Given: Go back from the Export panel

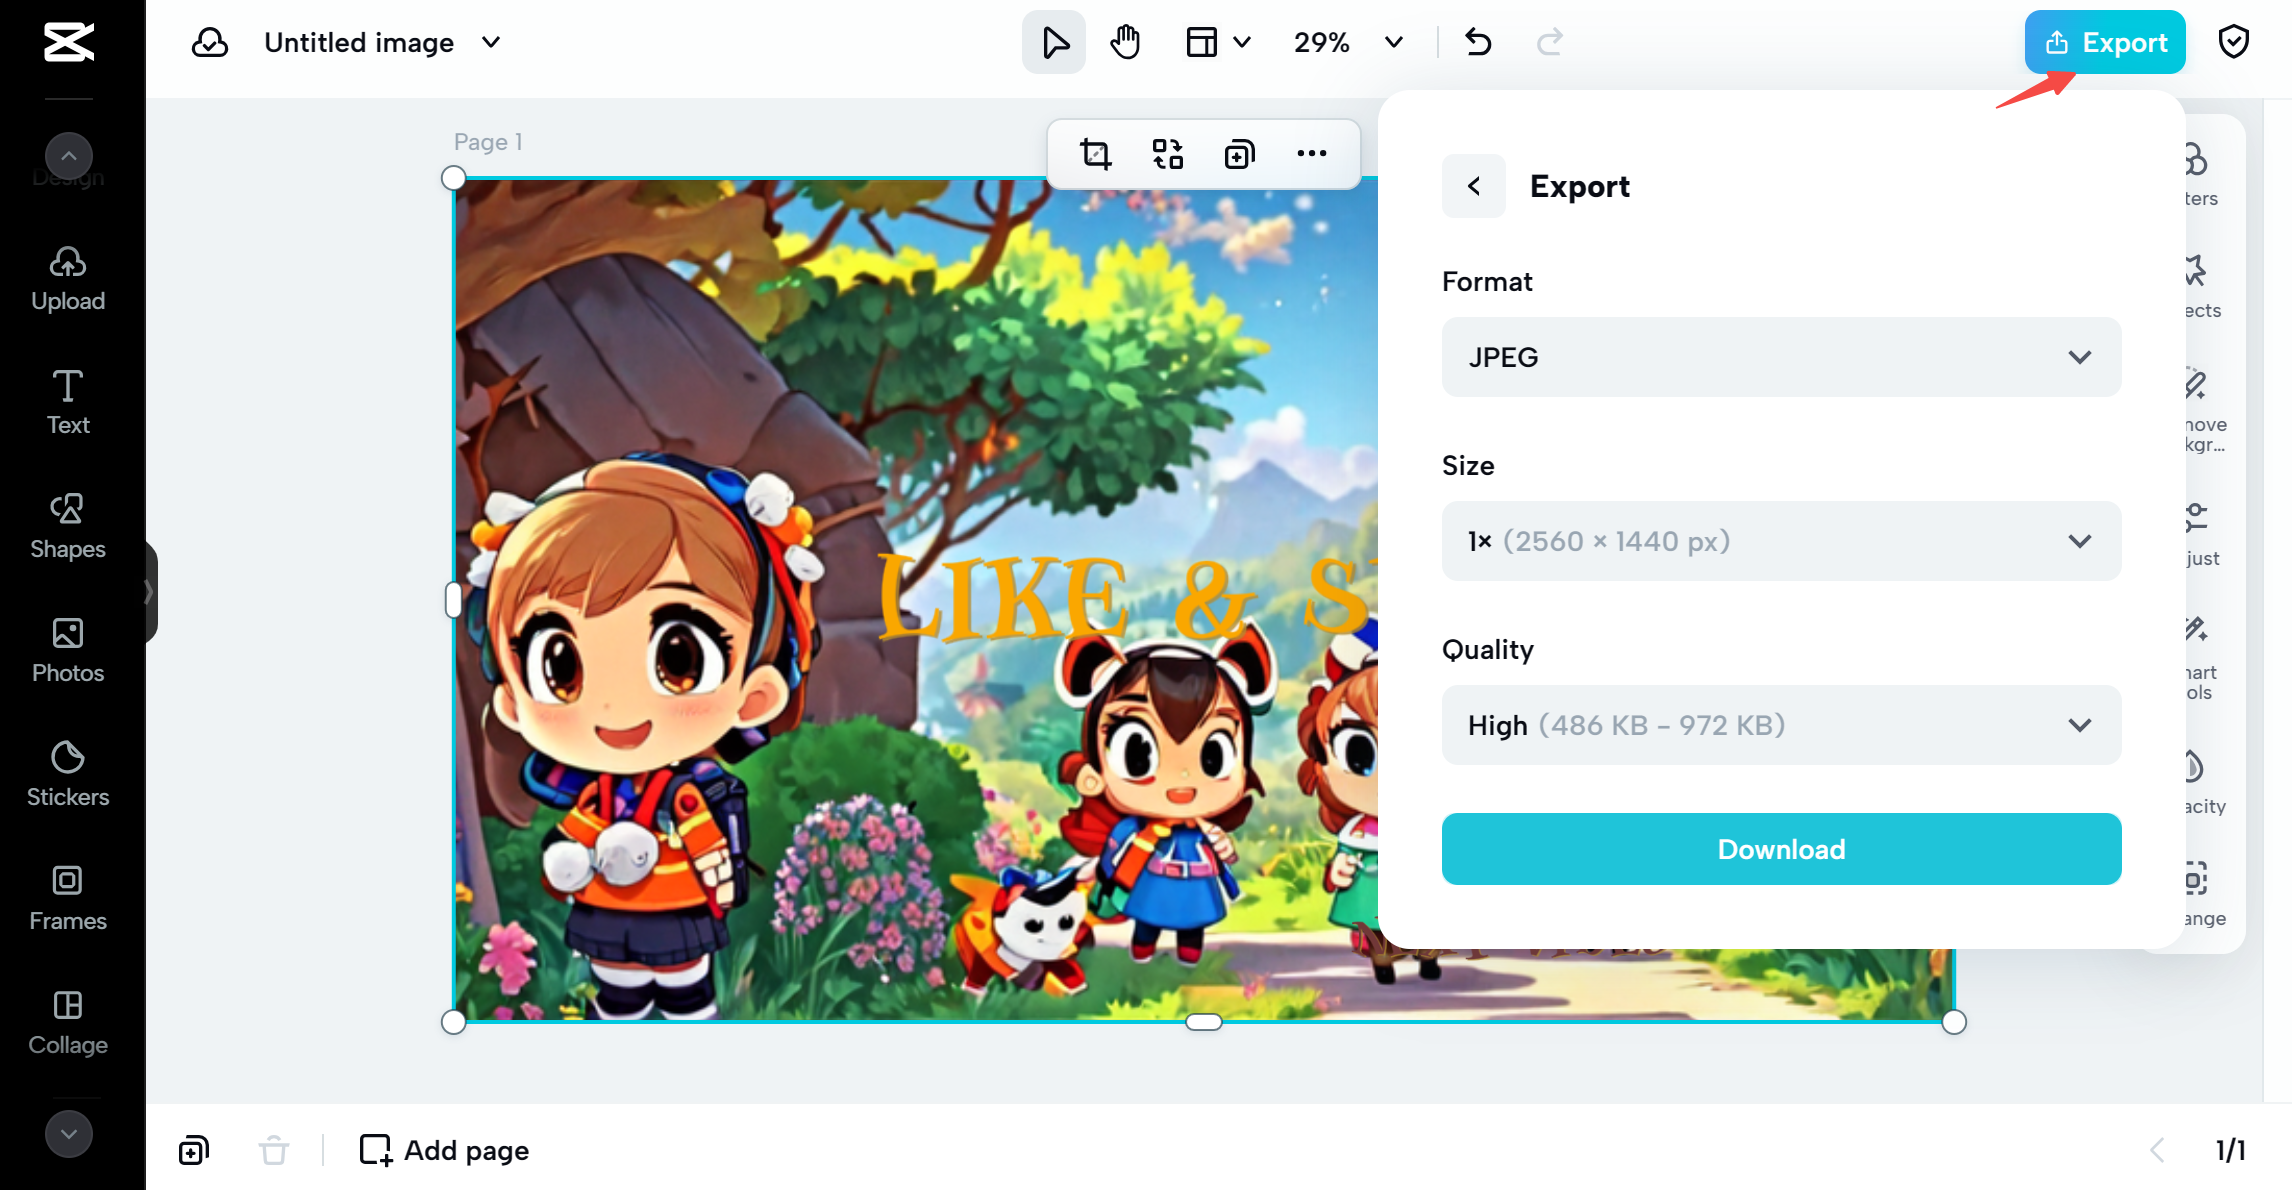Looking at the screenshot, I should (x=1473, y=186).
